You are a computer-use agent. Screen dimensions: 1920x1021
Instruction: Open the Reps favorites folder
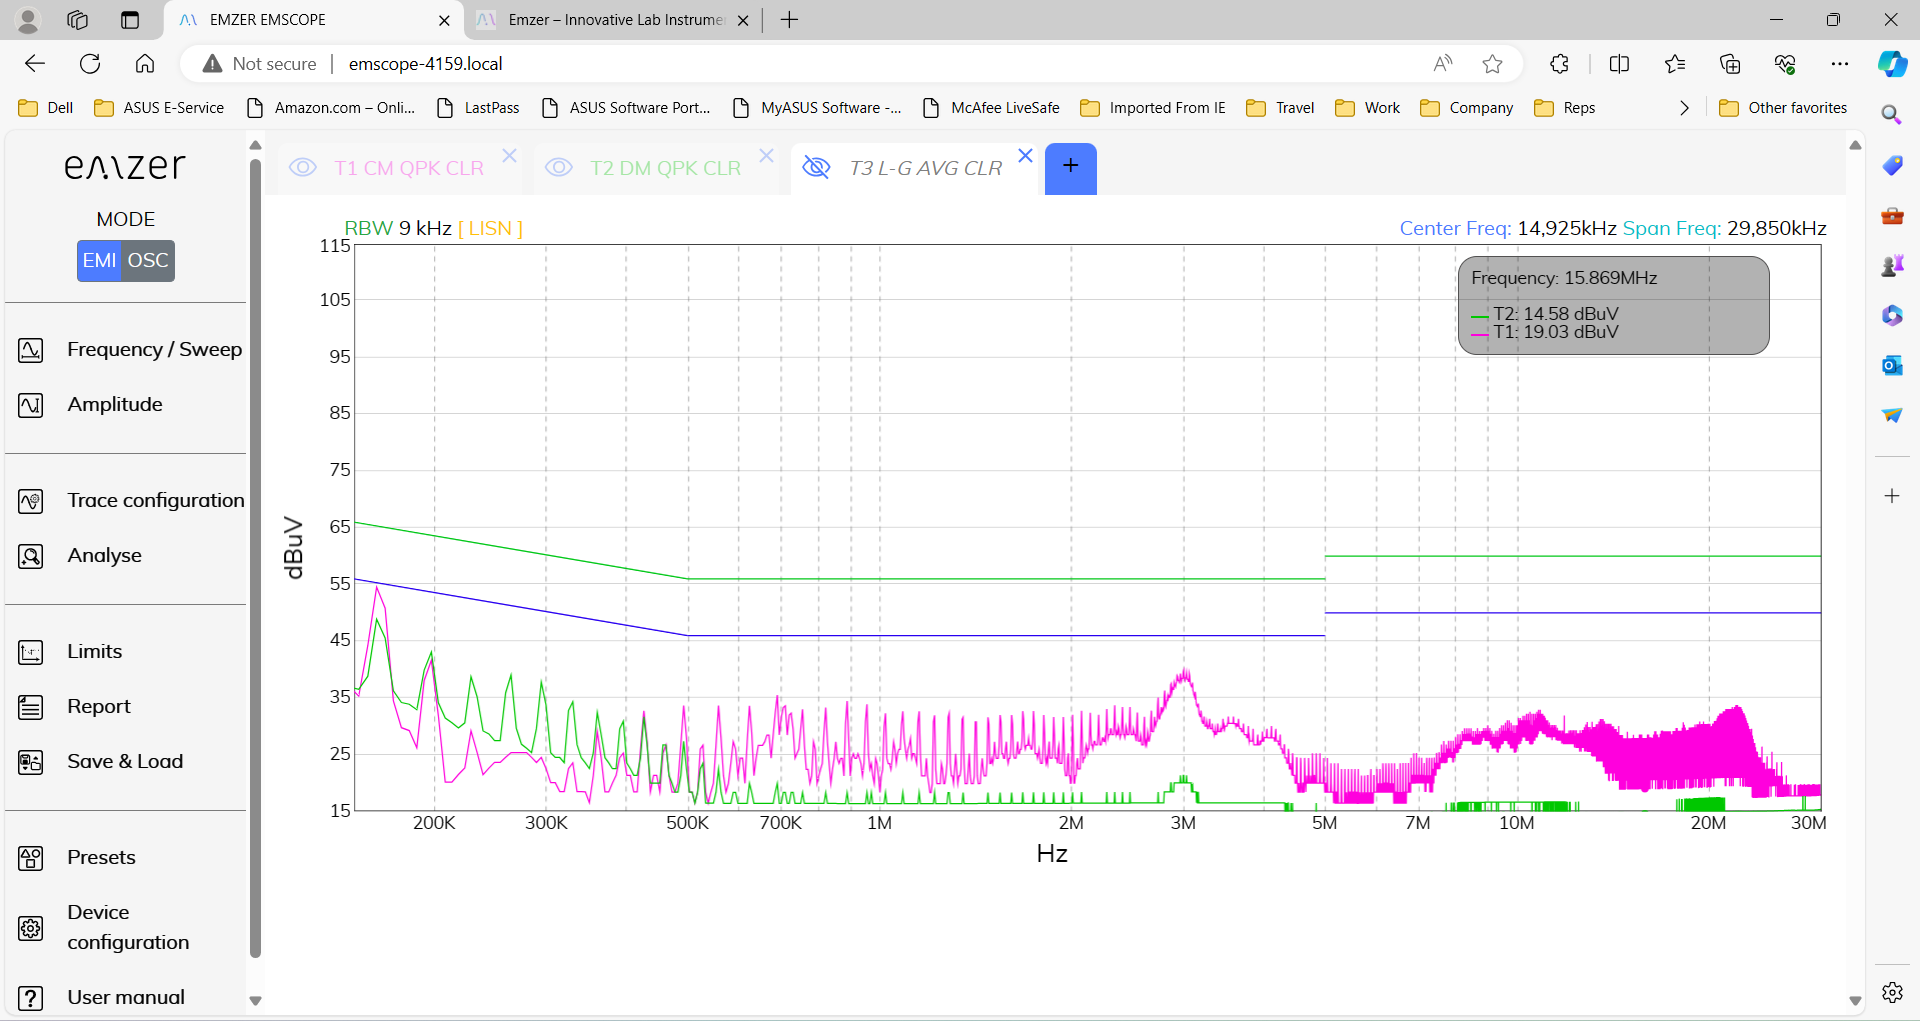(1564, 108)
